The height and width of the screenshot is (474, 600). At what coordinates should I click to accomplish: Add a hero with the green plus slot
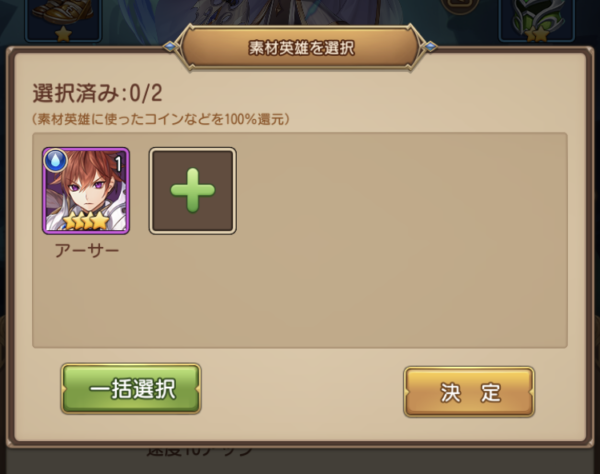coord(192,191)
